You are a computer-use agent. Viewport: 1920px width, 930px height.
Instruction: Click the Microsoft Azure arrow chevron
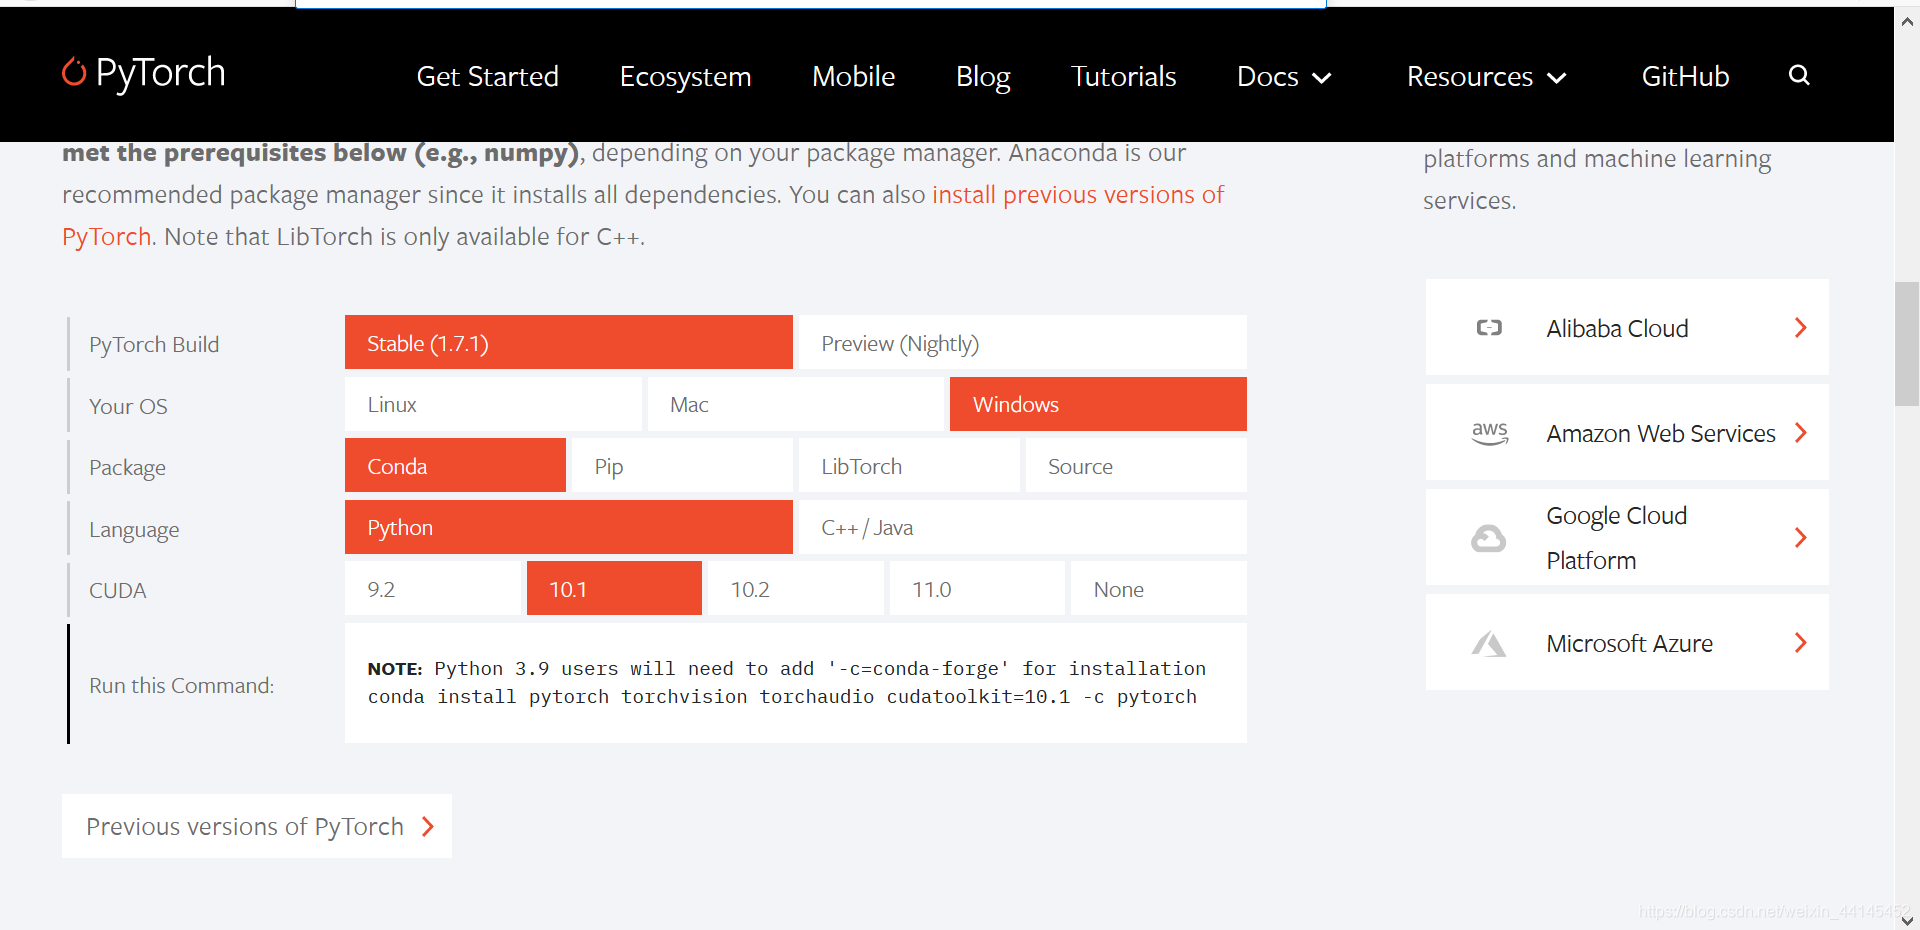pyautogui.click(x=1801, y=643)
